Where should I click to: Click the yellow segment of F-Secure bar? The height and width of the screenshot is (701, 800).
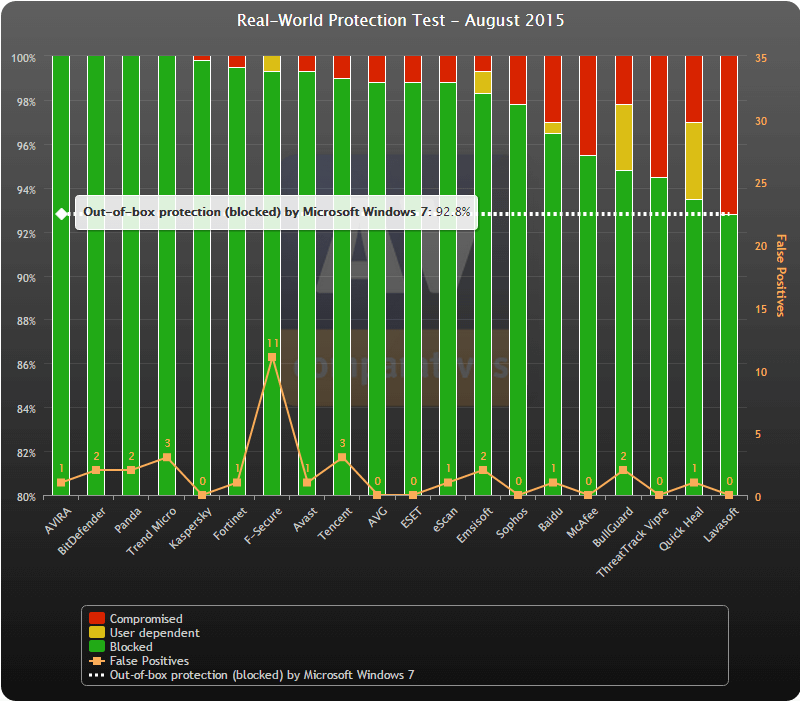(272, 63)
